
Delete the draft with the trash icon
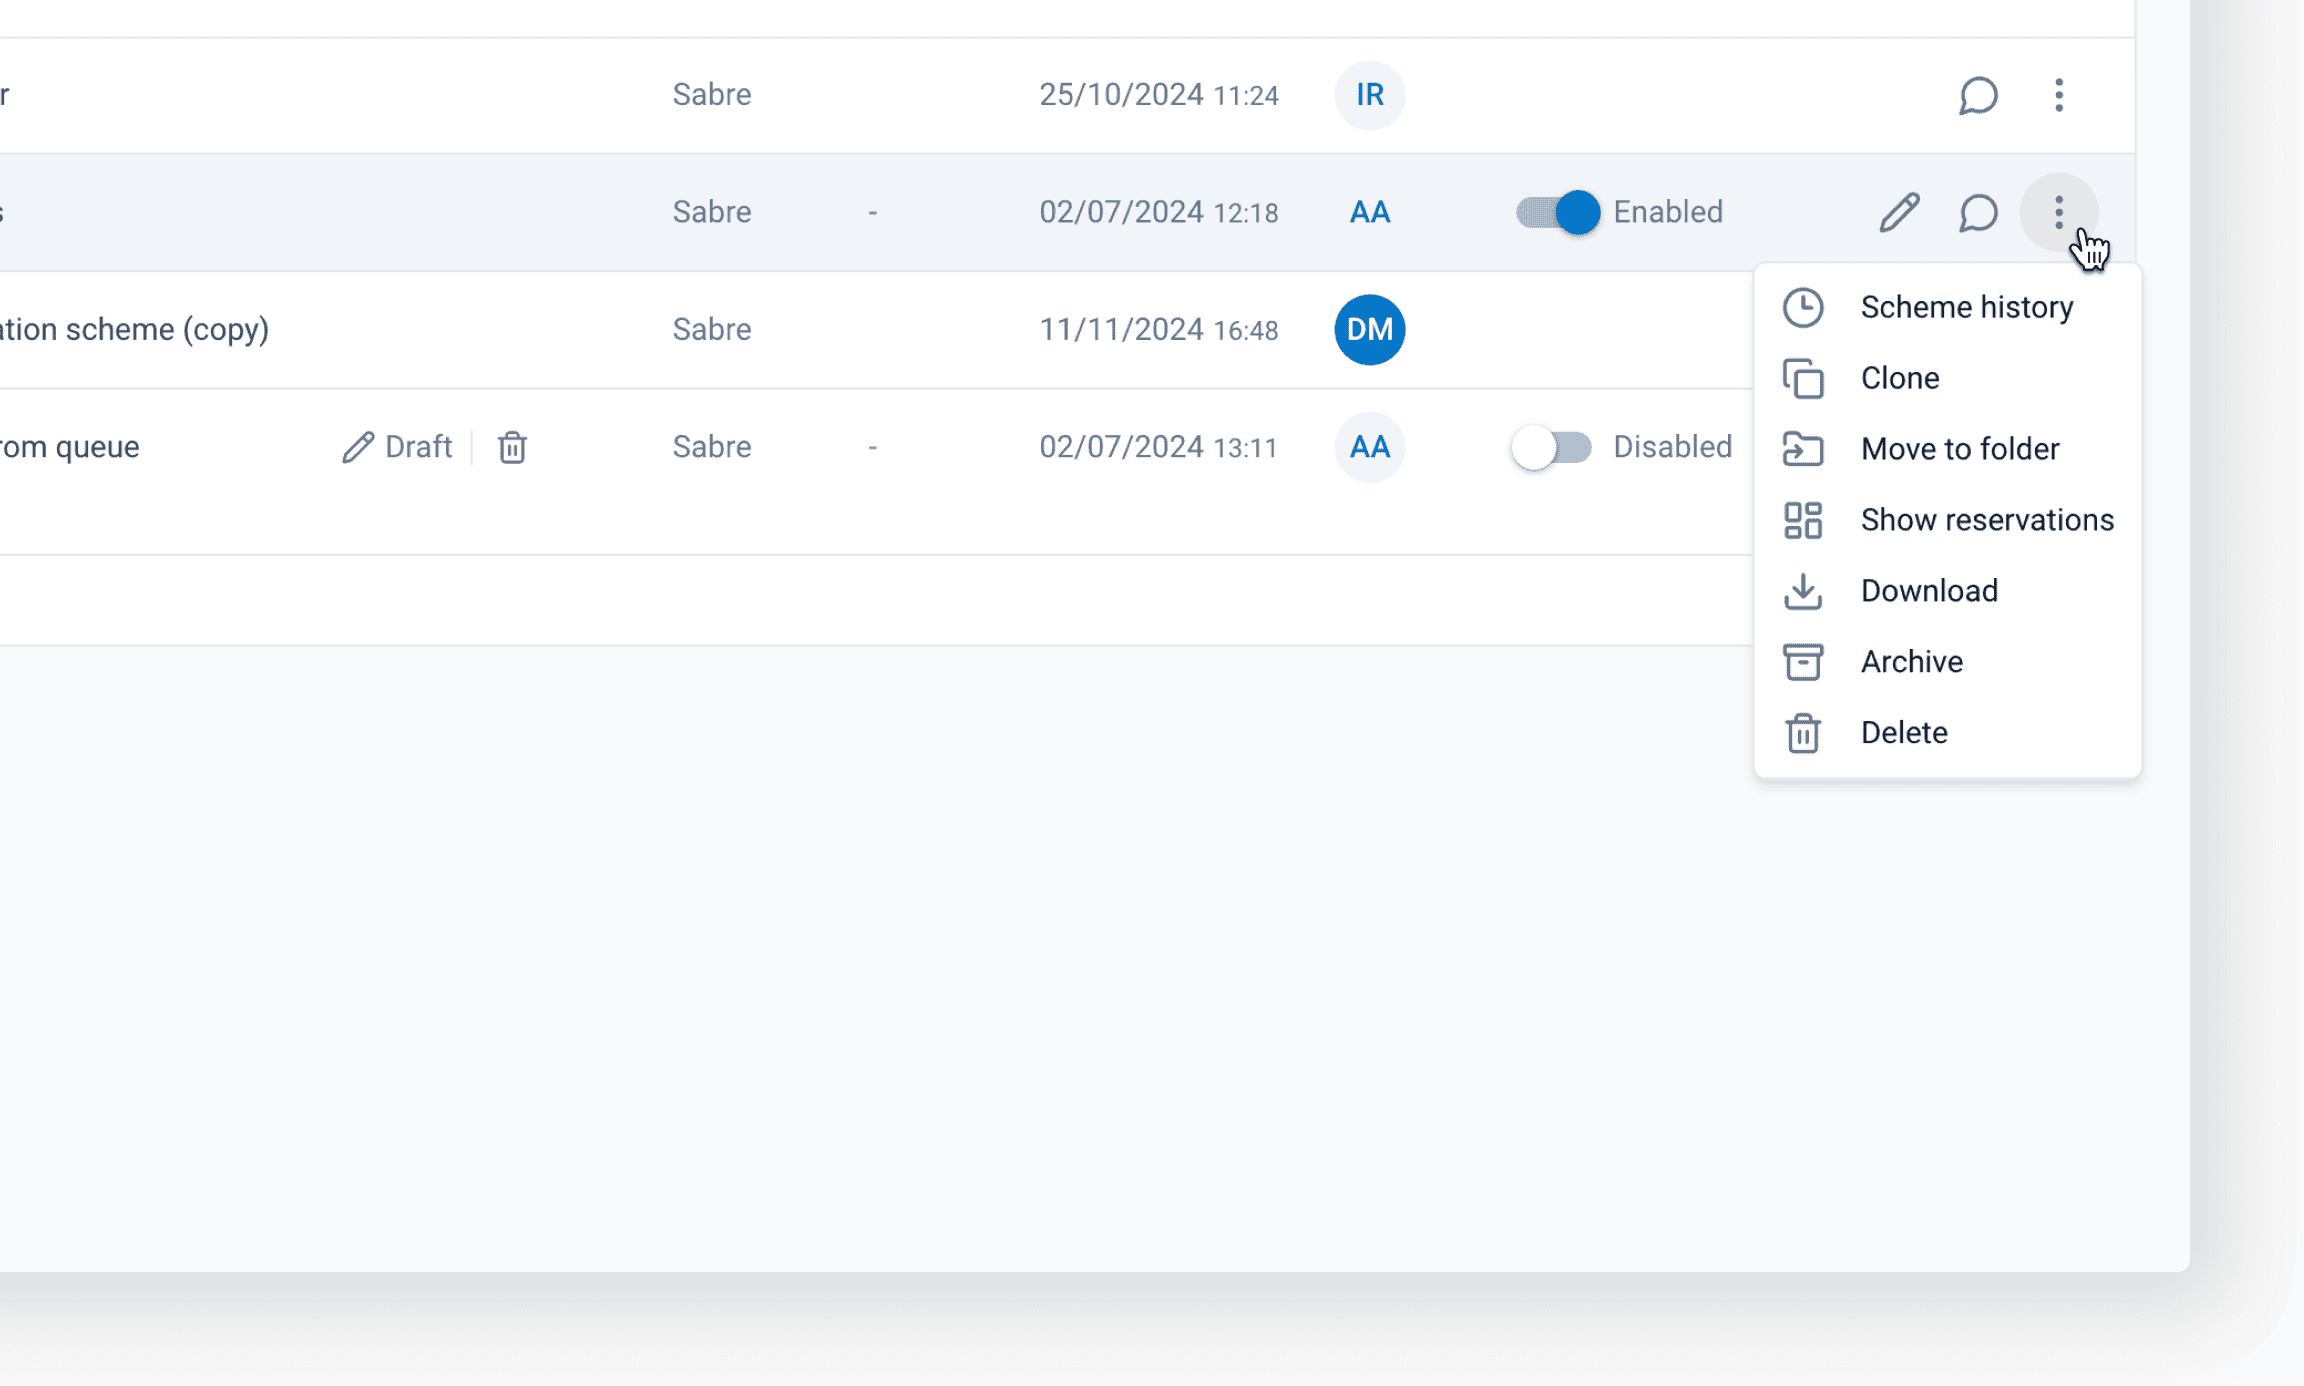tap(512, 447)
